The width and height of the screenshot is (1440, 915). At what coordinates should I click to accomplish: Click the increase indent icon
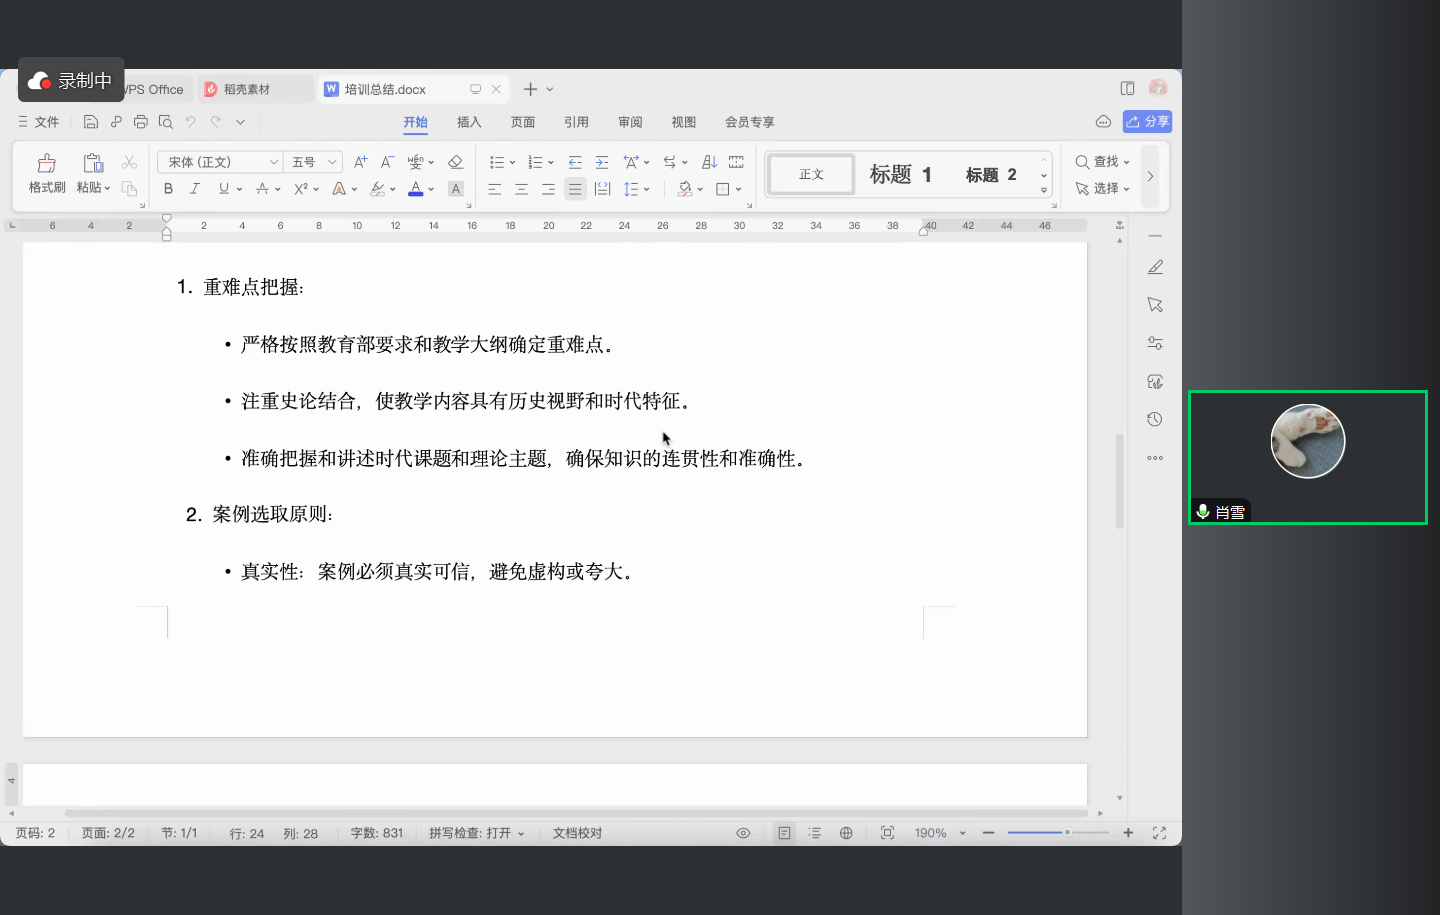(602, 162)
